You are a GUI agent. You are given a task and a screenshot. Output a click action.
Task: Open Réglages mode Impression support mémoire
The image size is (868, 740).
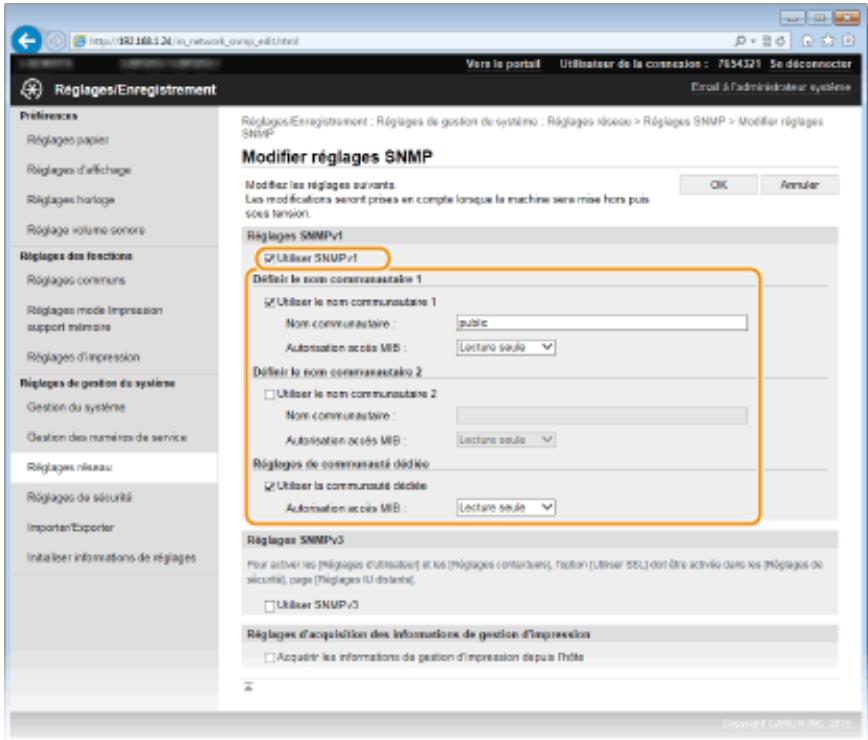click(x=95, y=318)
